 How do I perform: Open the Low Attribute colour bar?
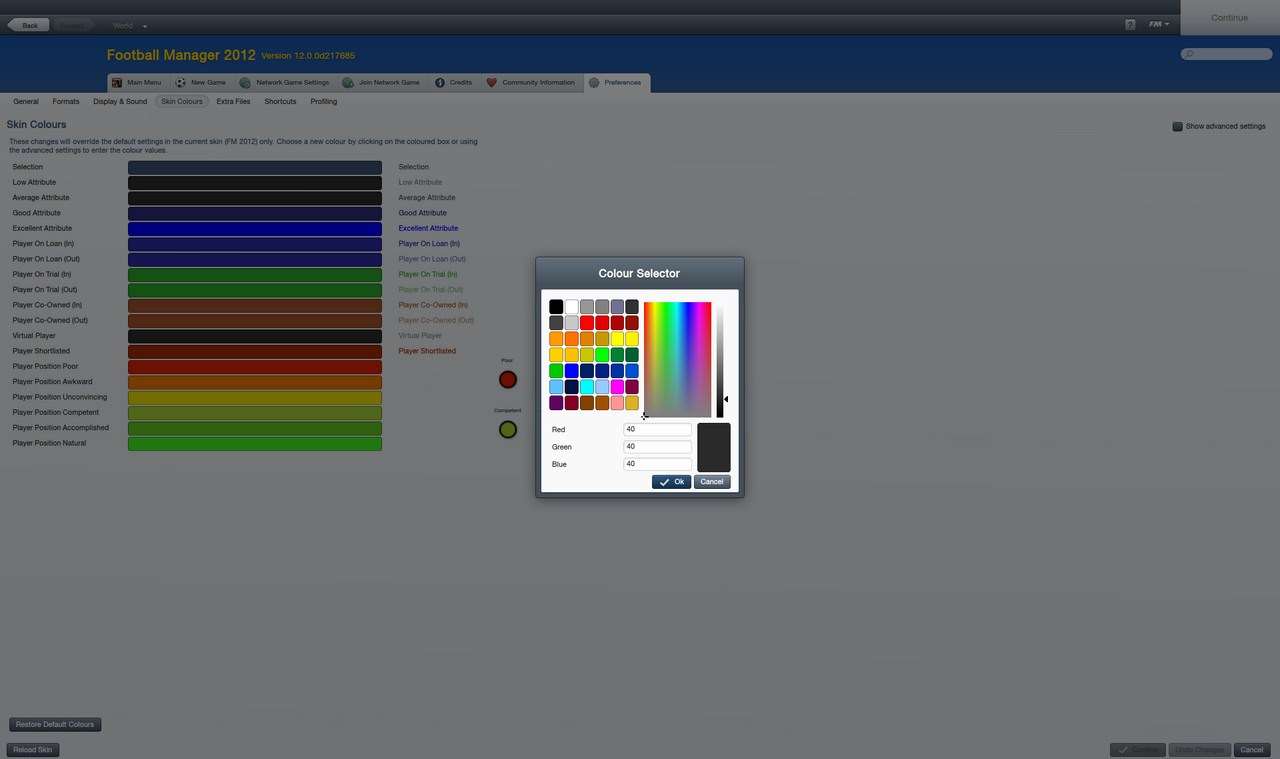point(255,183)
